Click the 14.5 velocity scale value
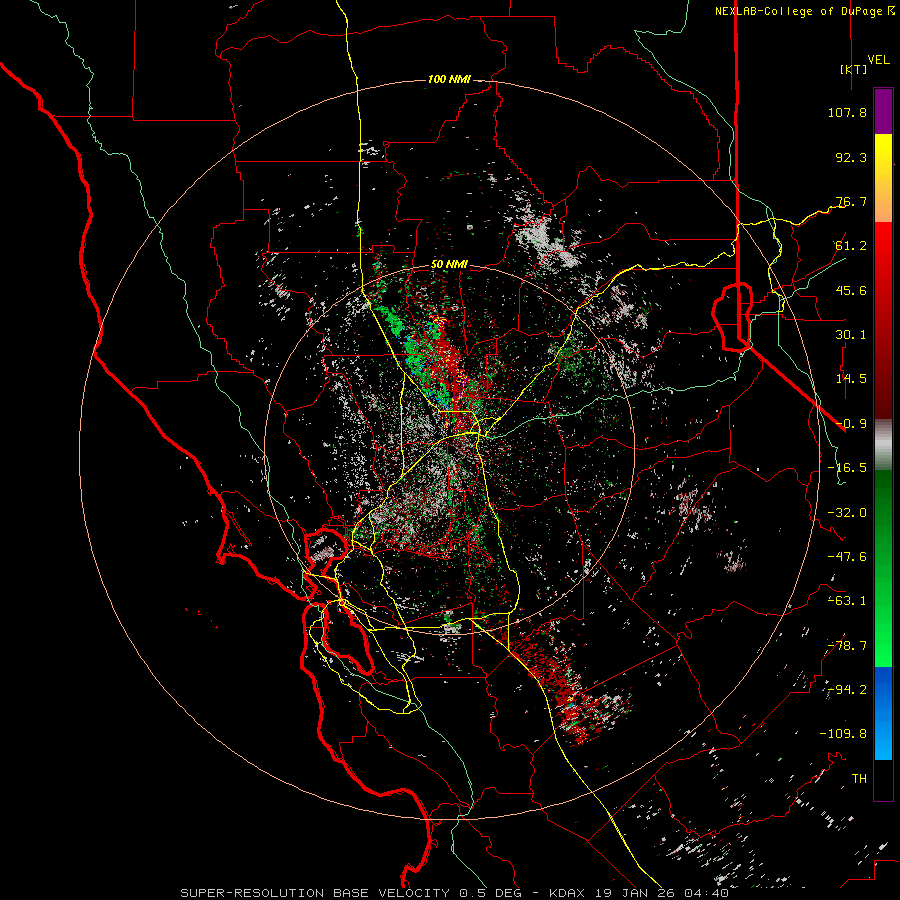This screenshot has height=900, width=900. click(x=851, y=379)
